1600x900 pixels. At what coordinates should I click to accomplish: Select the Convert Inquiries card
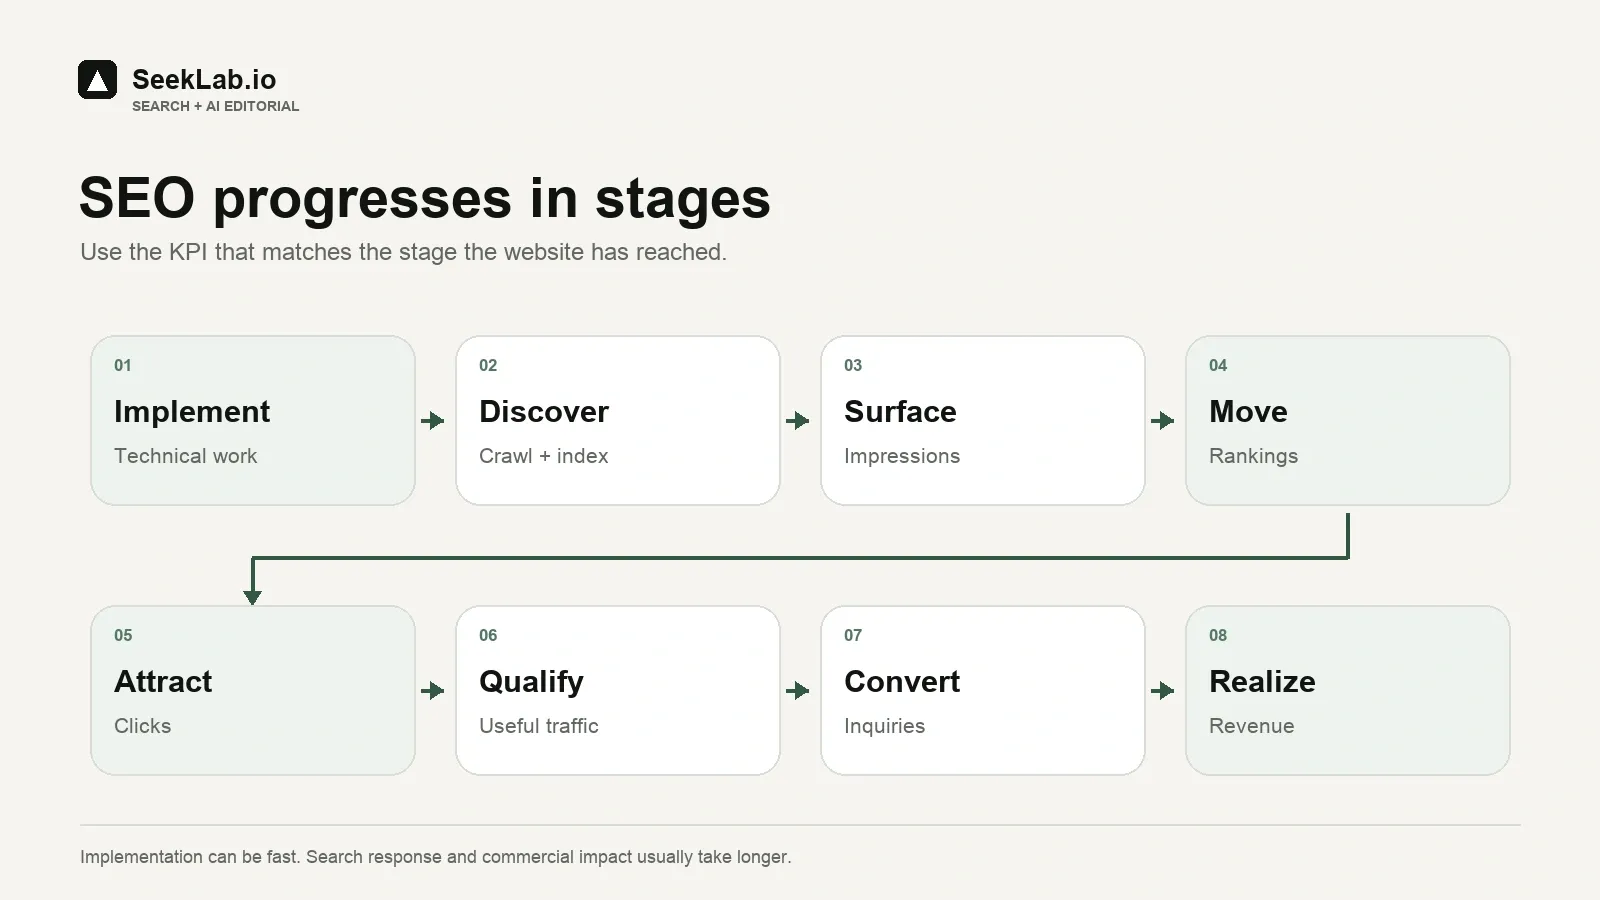tap(983, 691)
